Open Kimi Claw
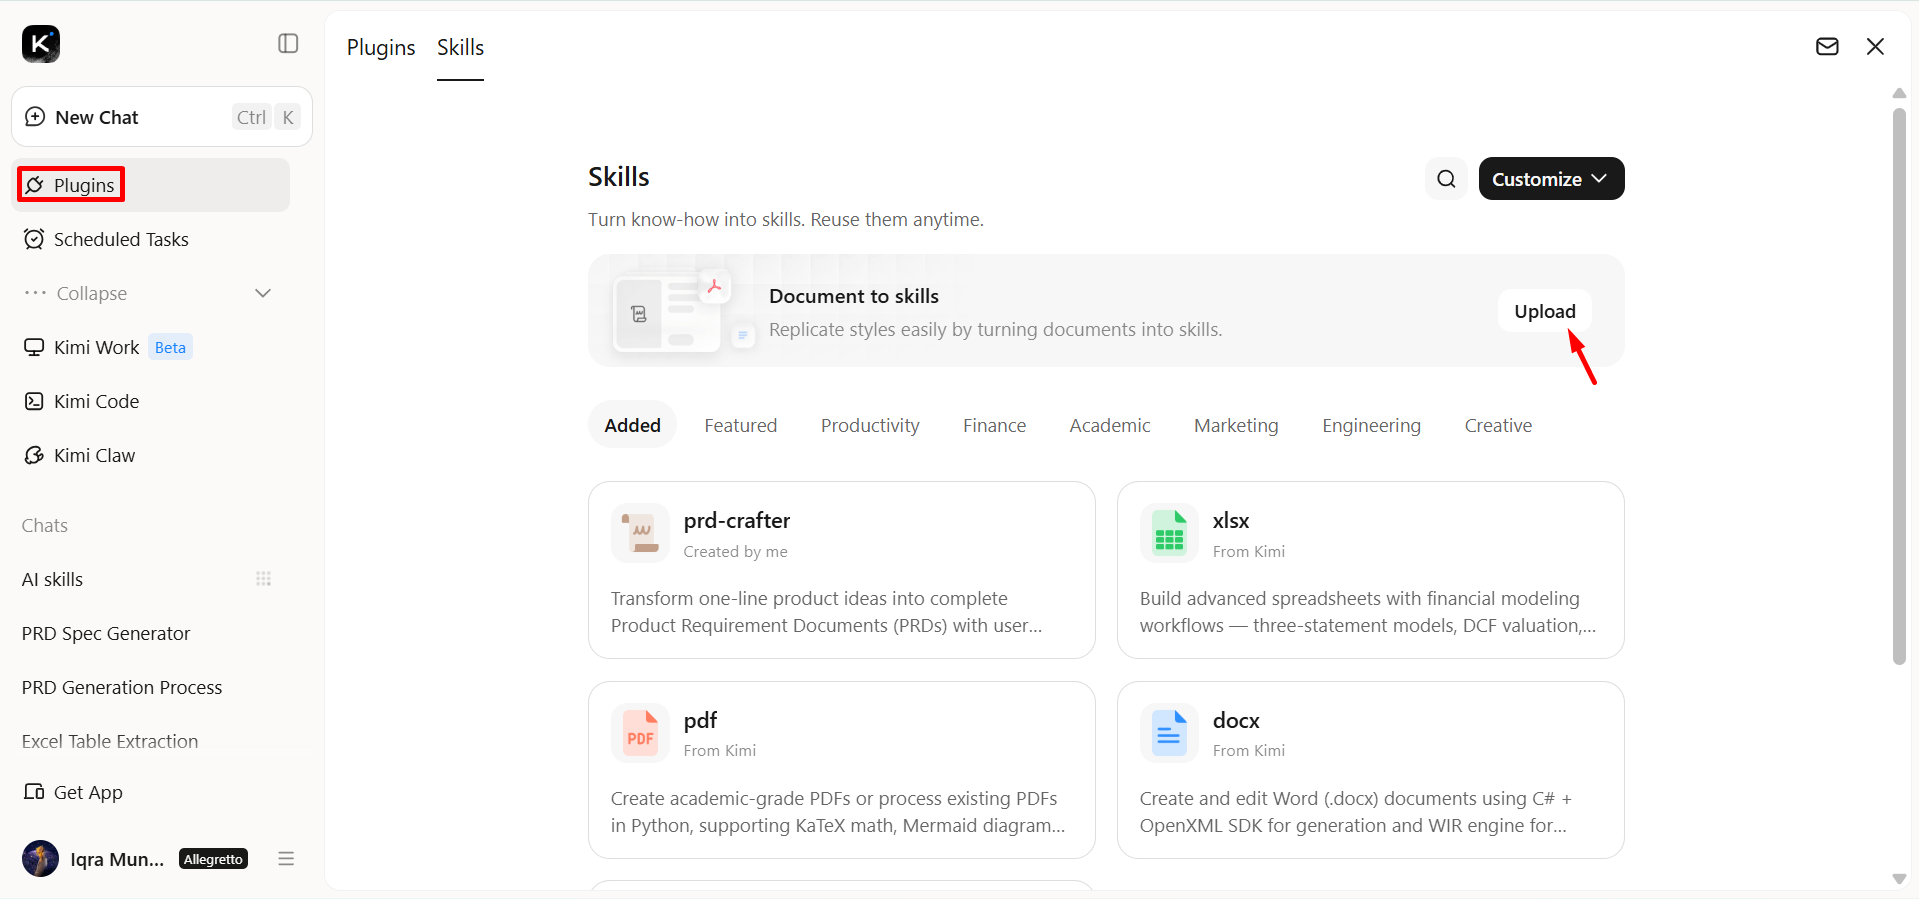Image resolution: width=1919 pixels, height=899 pixels. click(x=151, y=455)
